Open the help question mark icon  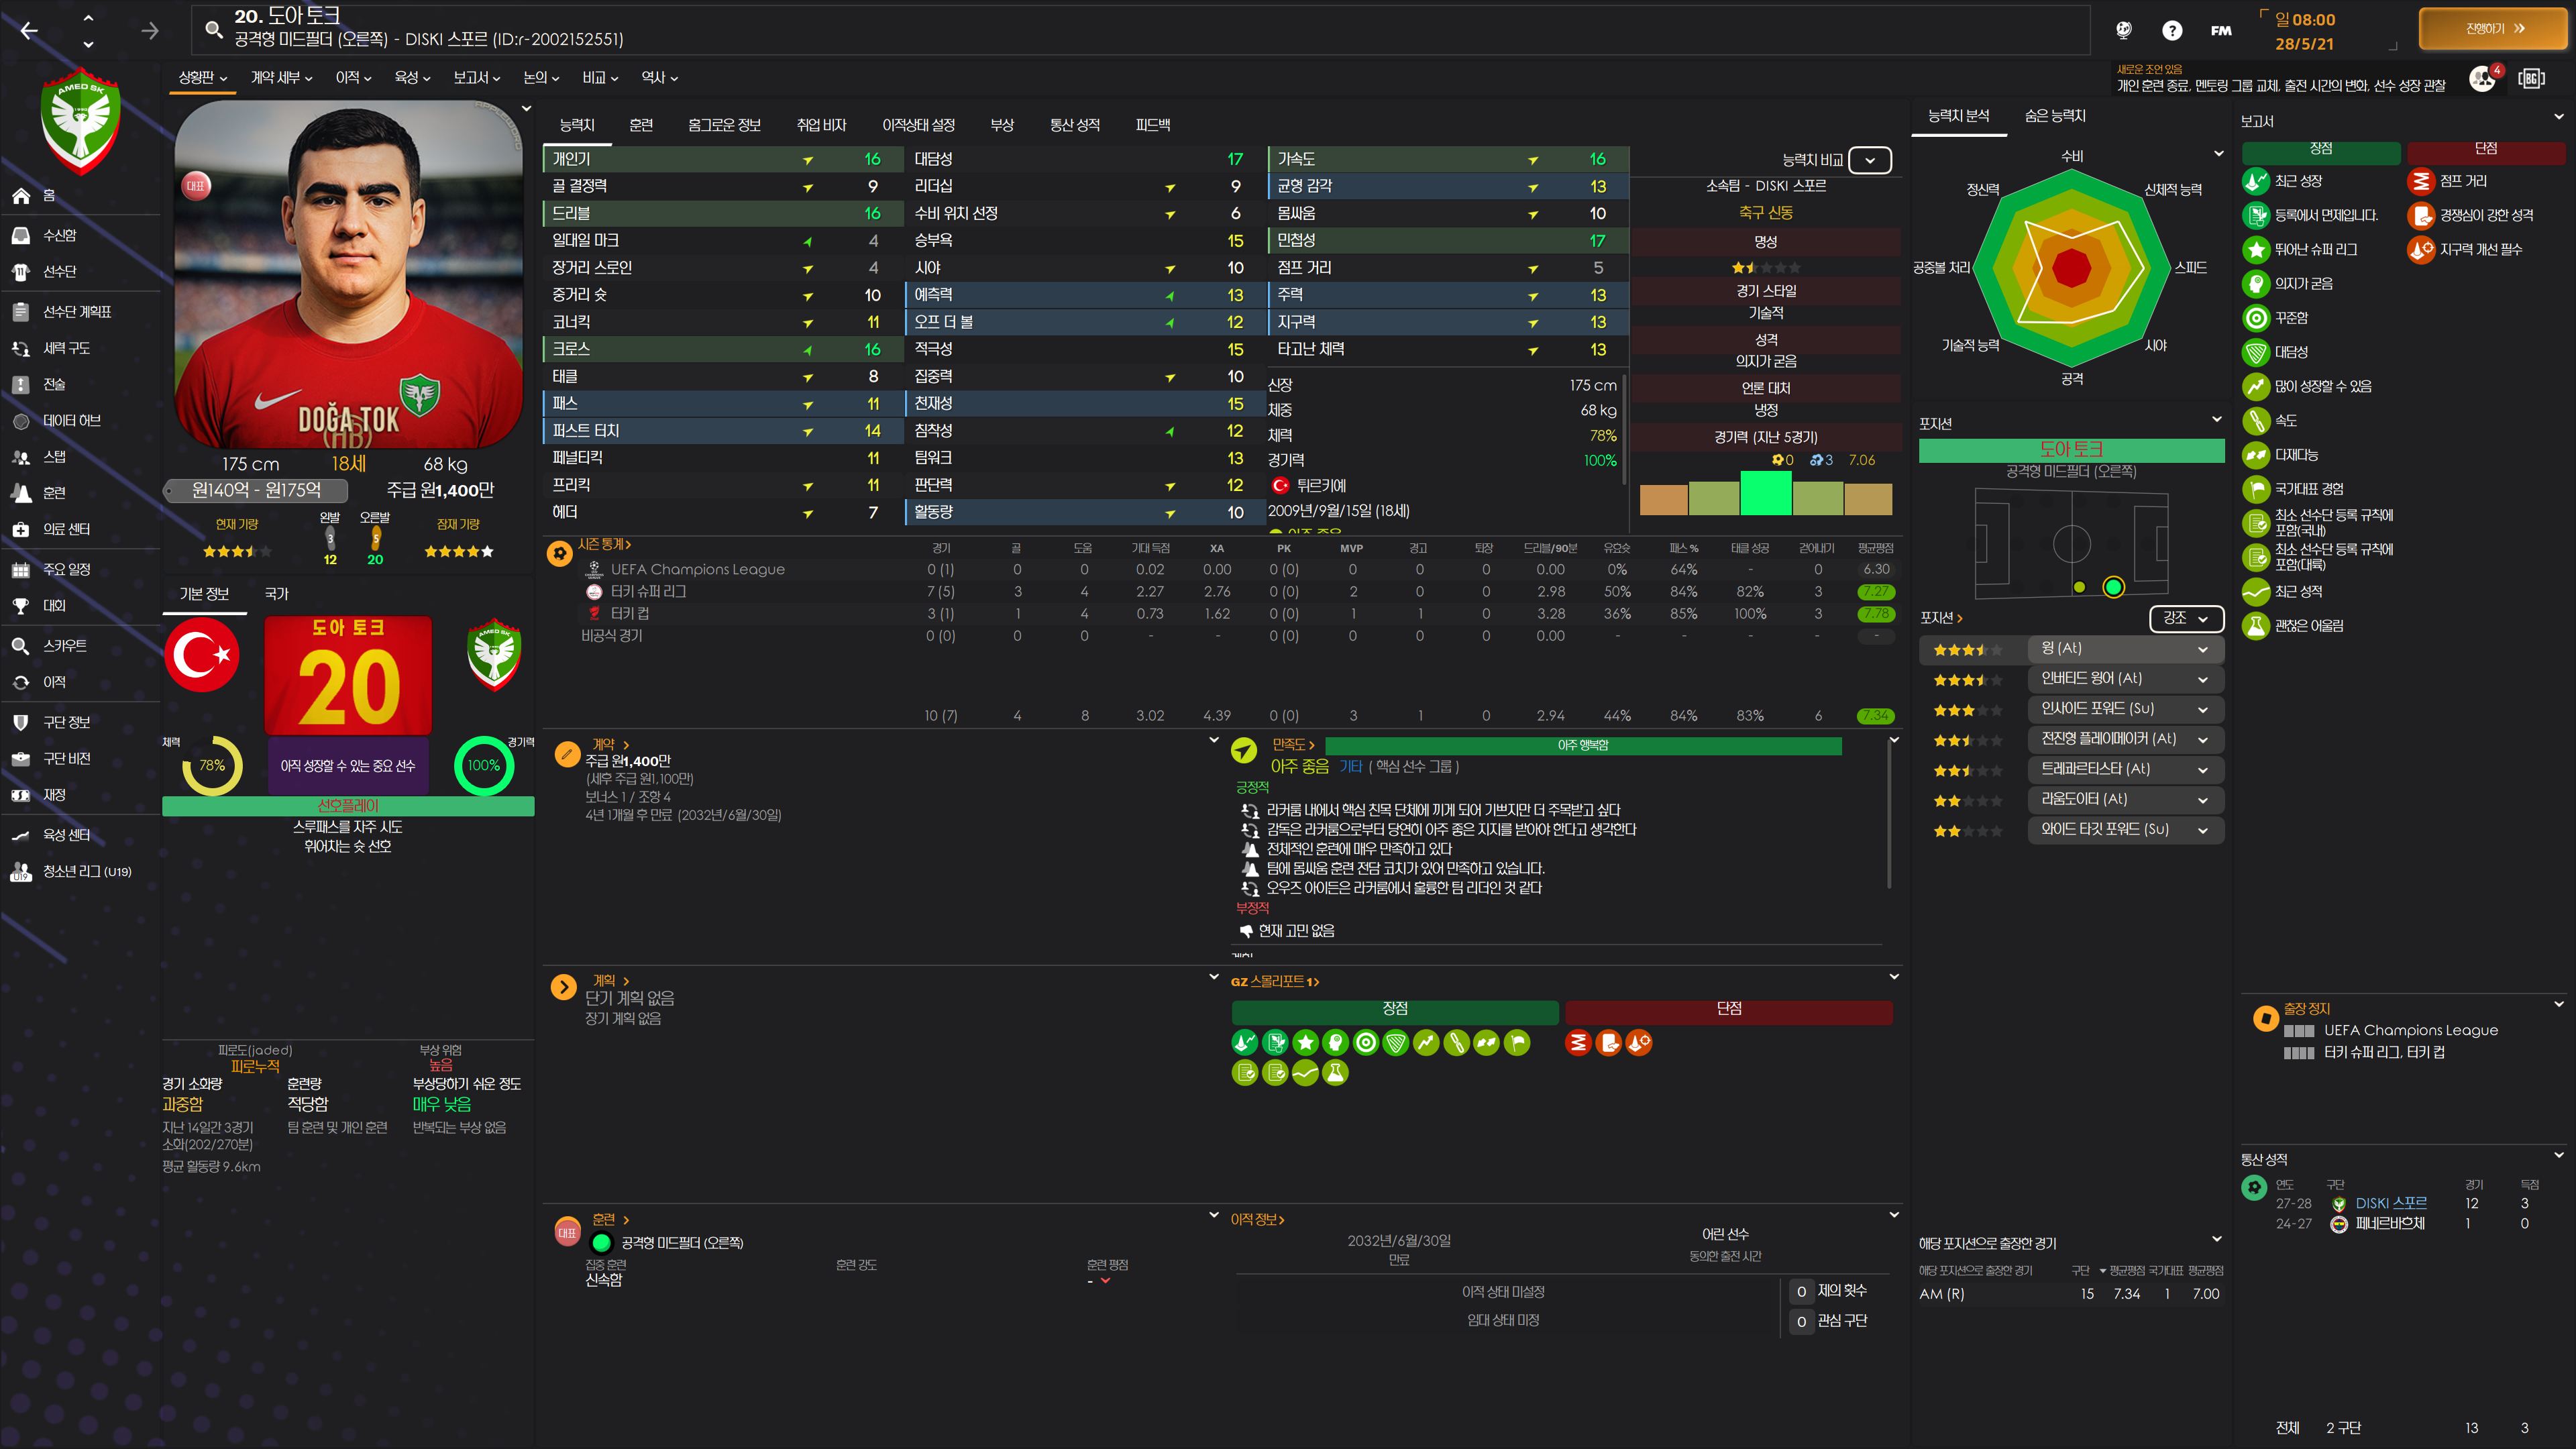pos(2171,31)
